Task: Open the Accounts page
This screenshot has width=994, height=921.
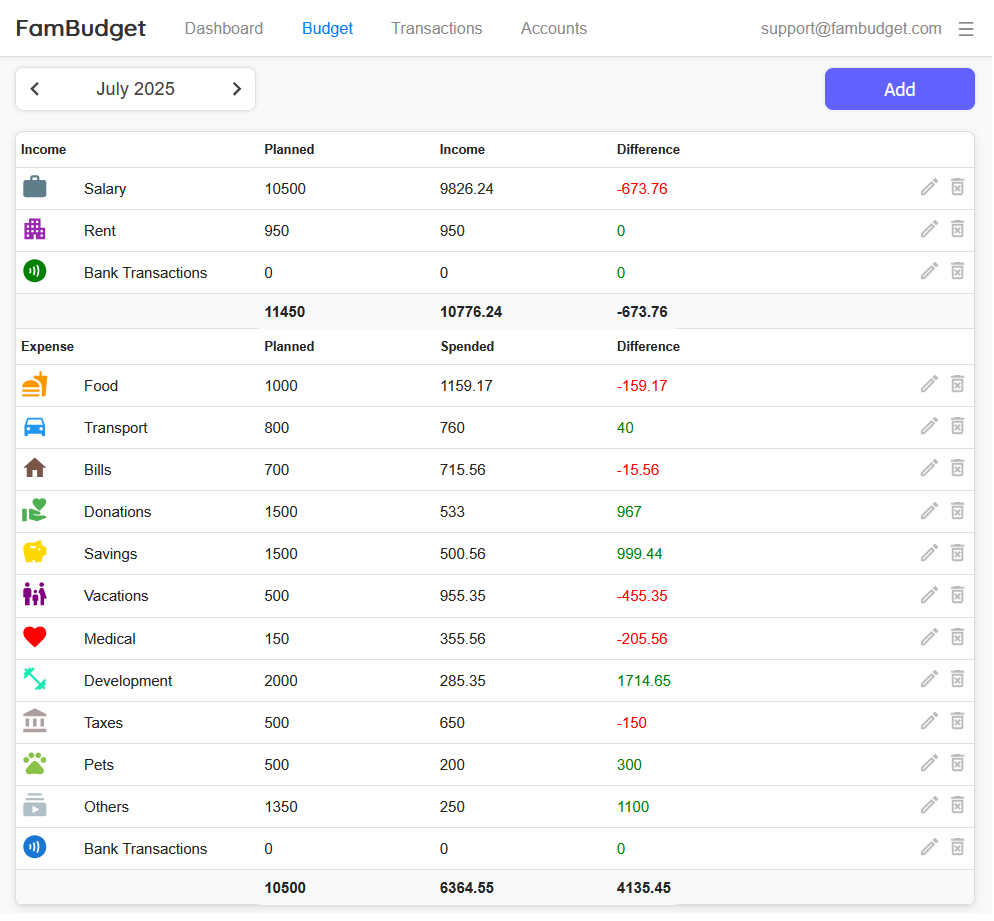Action: click(553, 29)
